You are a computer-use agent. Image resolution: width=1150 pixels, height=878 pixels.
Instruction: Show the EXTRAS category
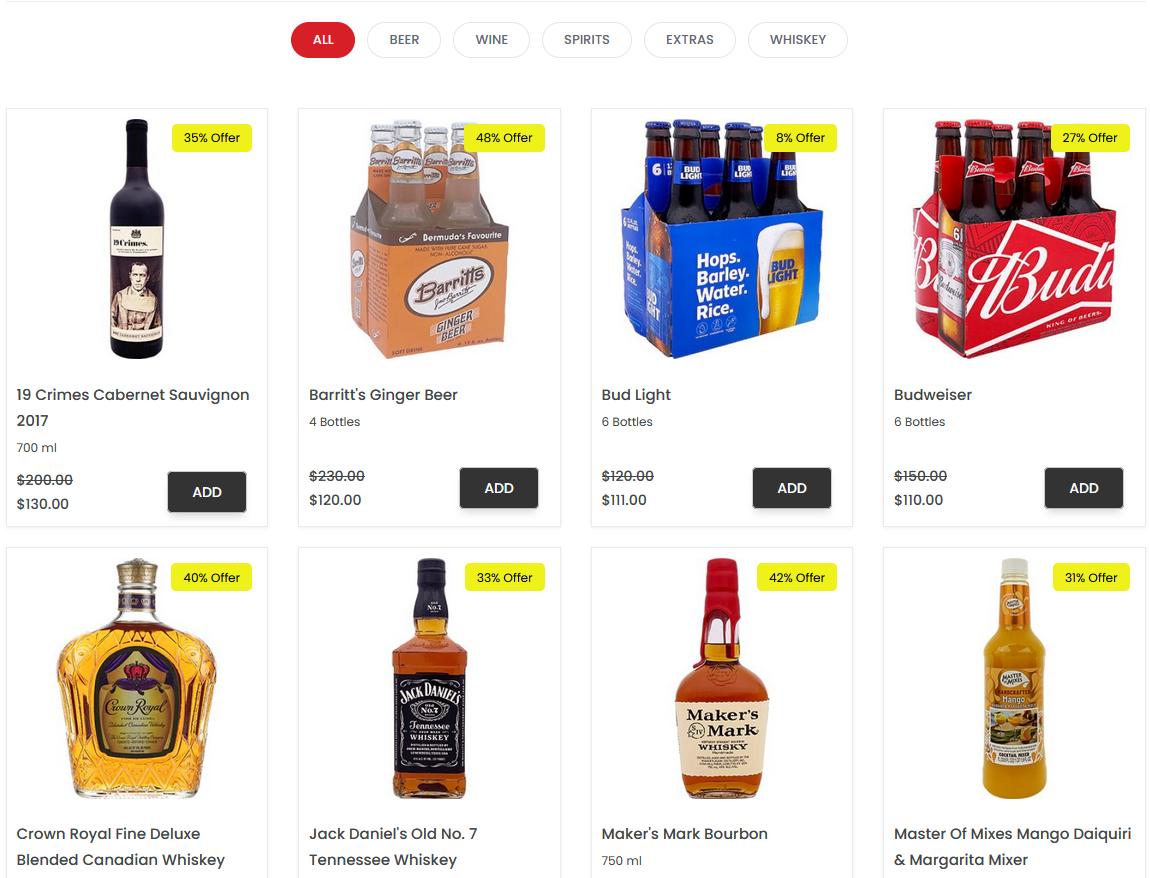pyautogui.click(x=689, y=40)
